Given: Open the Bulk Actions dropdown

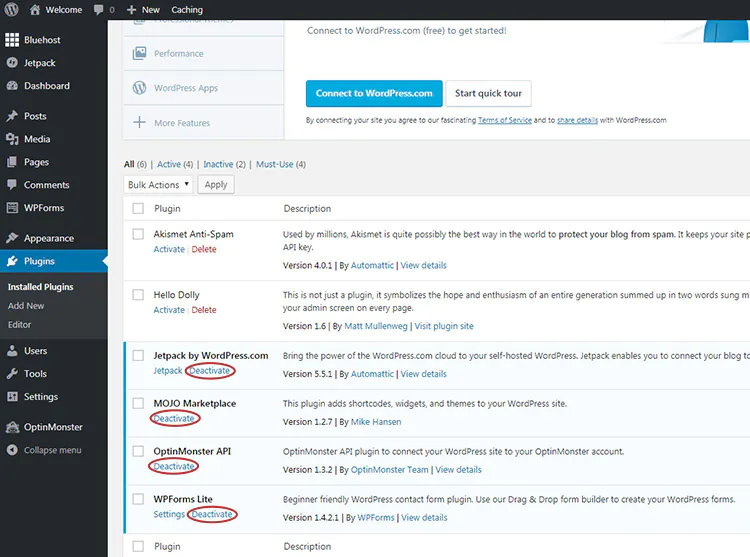Looking at the screenshot, I should pos(158,185).
